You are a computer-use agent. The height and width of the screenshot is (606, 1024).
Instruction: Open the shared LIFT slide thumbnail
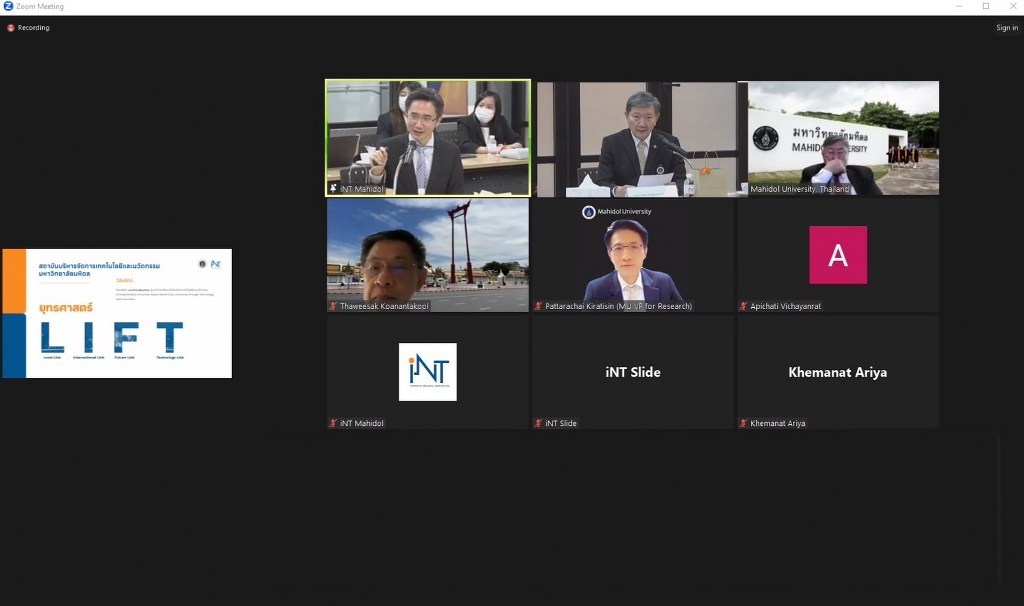coord(117,313)
